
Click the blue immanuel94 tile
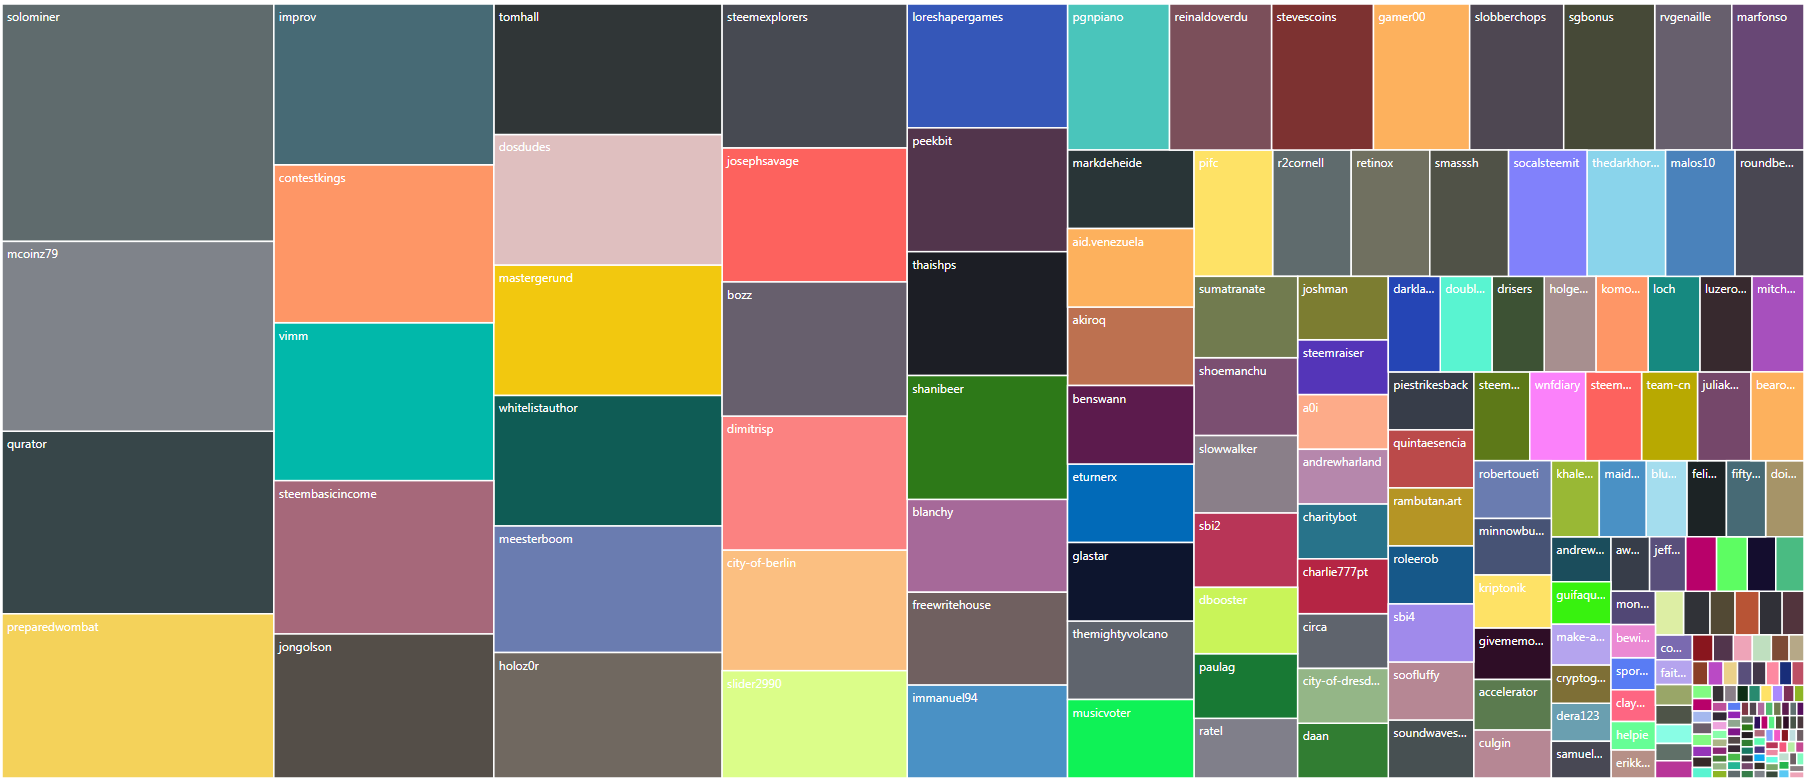pyautogui.click(x=987, y=731)
